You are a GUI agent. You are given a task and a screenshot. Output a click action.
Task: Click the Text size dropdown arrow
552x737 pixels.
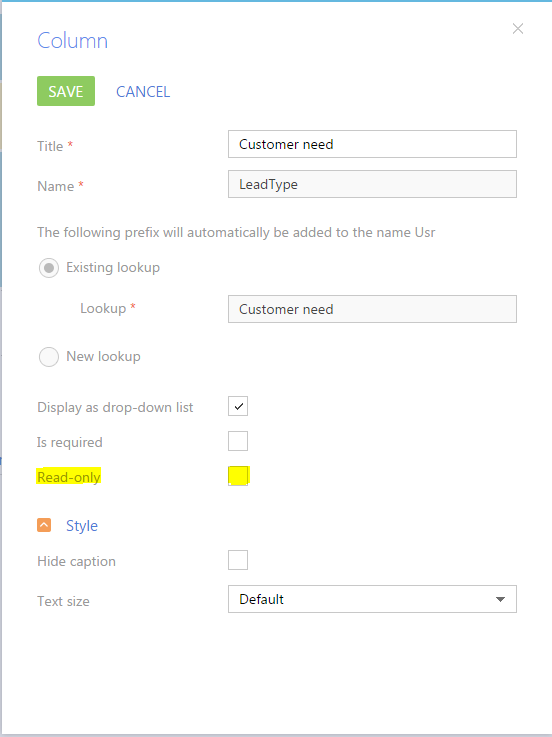pyautogui.click(x=500, y=599)
